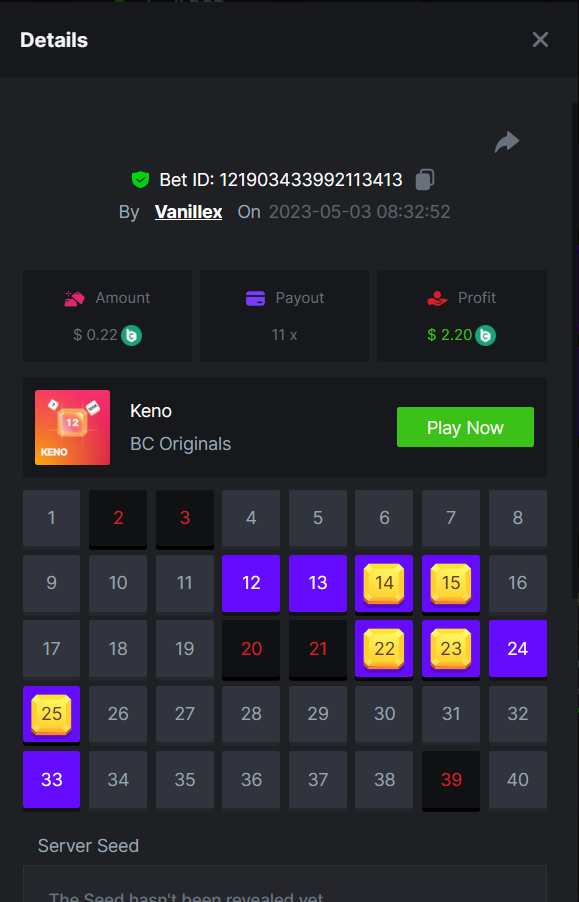
Task: Open the Vanillex user profile link
Action: pyautogui.click(x=189, y=212)
